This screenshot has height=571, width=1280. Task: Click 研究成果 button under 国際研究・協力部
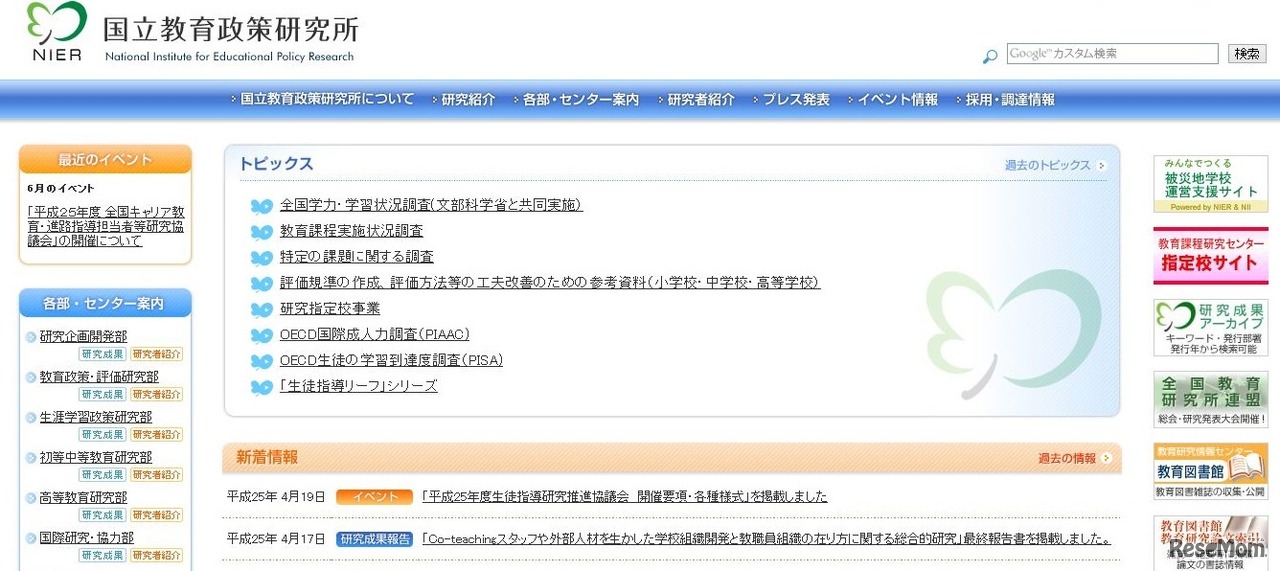pyautogui.click(x=103, y=554)
